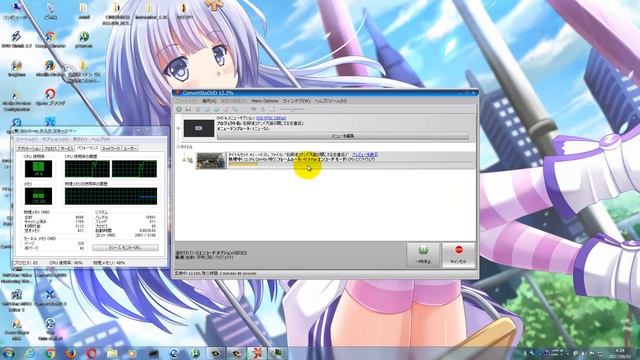Click the red Opera icon on the taskbar
Viewport: 640px width, 360px height.
tap(91, 353)
